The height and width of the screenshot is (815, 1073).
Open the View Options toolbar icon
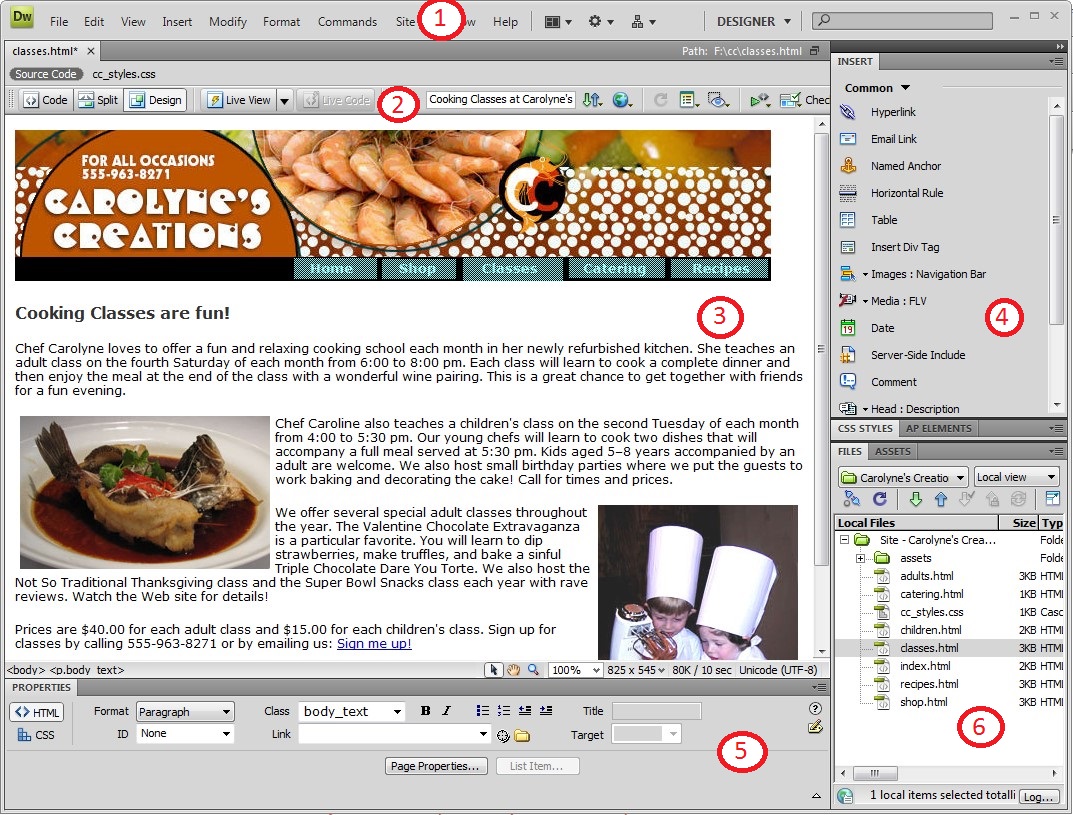tap(689, 100)
